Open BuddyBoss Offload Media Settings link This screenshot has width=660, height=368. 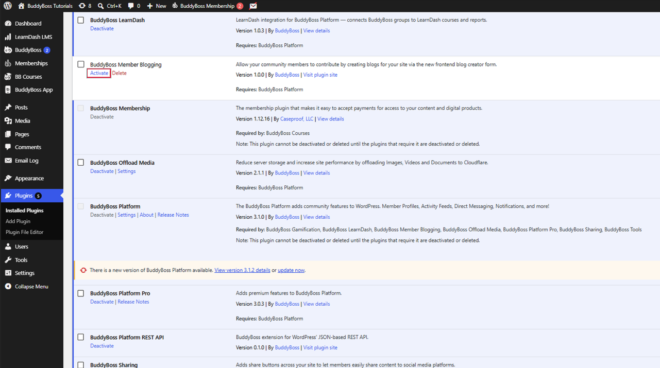click(126, 171)
